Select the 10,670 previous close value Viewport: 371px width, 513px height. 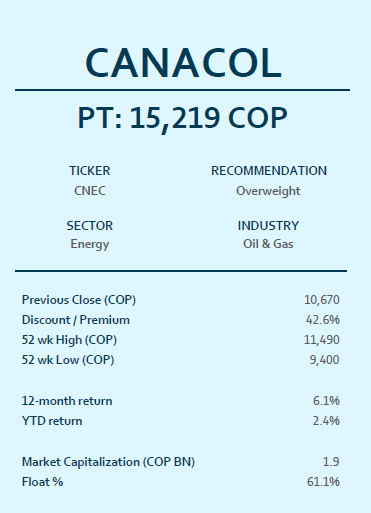click(x=322, y=300)
